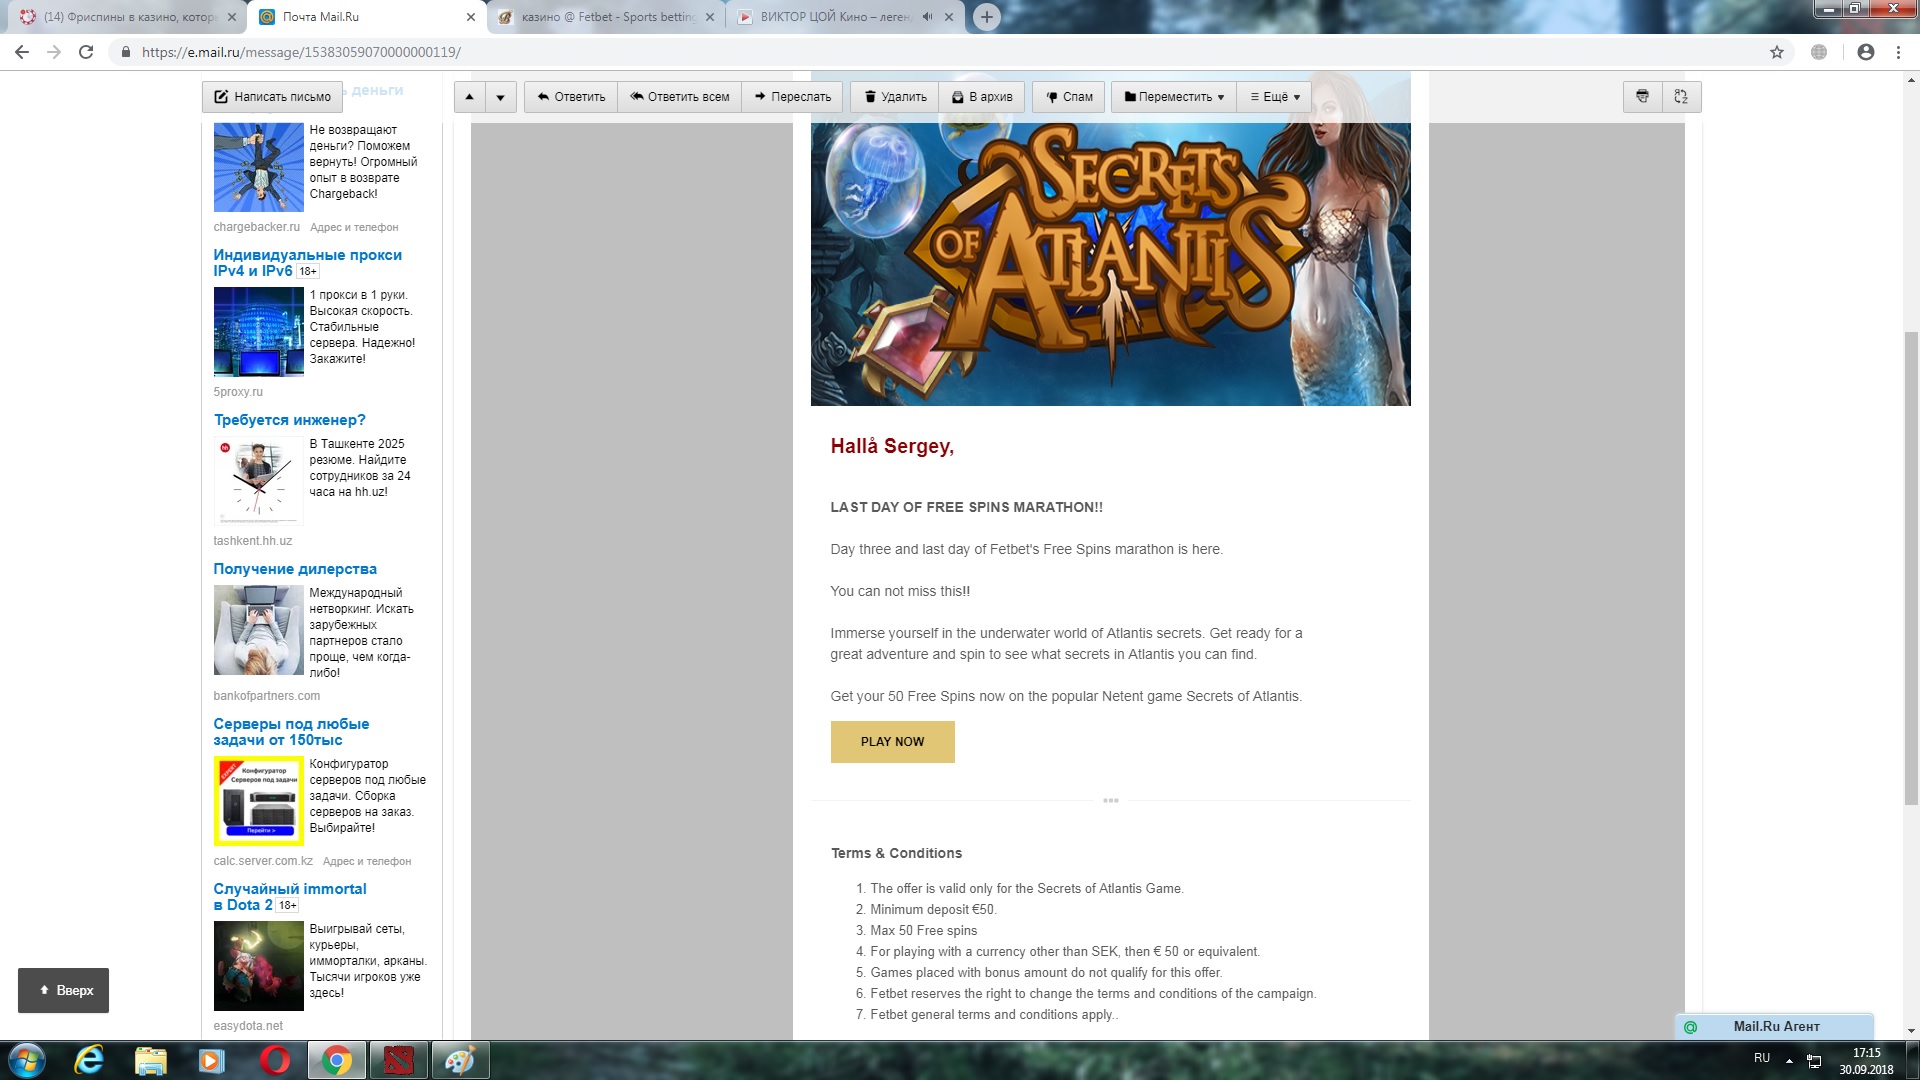This screenshot has height=1080, width=1920.
Task: Mute the audio on the ВИКТОР ЦОЙ tab
Action: pos(927,17)
